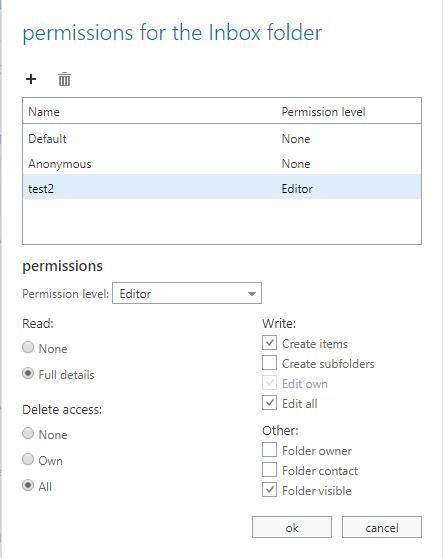Toggle the Create items checkbox
Image resolution: width=443 pixels, height=558 pixels.
pyautogui.click(x=269, y=343)
